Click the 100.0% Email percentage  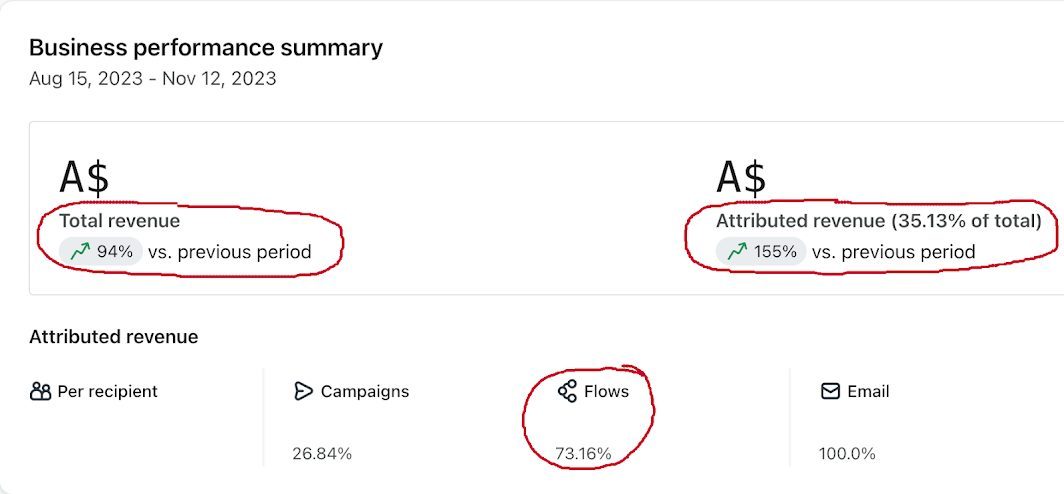pos(846,454)
